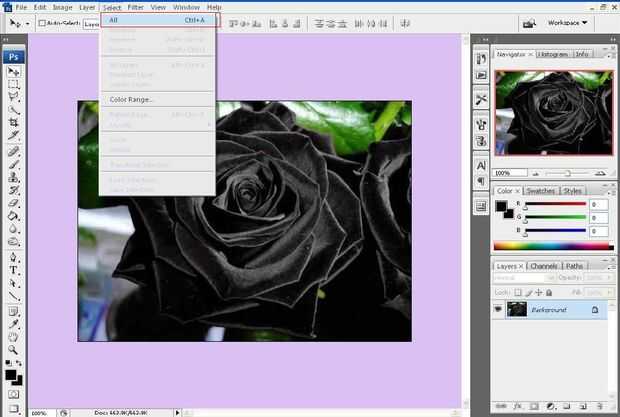This screenshot has height=417, width=620.
Task: Toggle lock transparent pixels
Action: coord(518,292)
